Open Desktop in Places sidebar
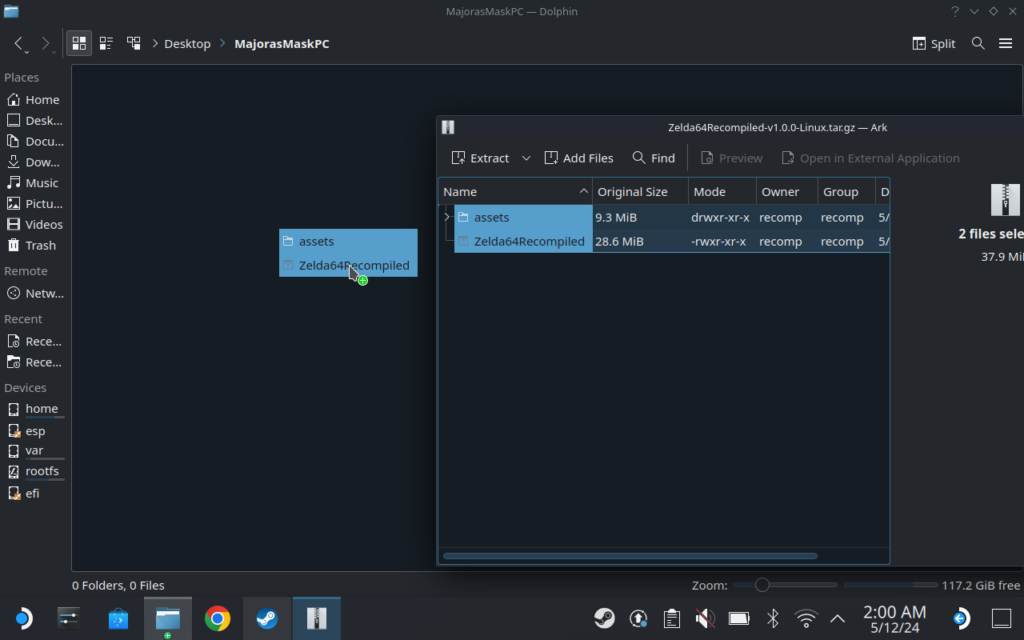This screenshot has width=1024, height=640. (34, 121)
